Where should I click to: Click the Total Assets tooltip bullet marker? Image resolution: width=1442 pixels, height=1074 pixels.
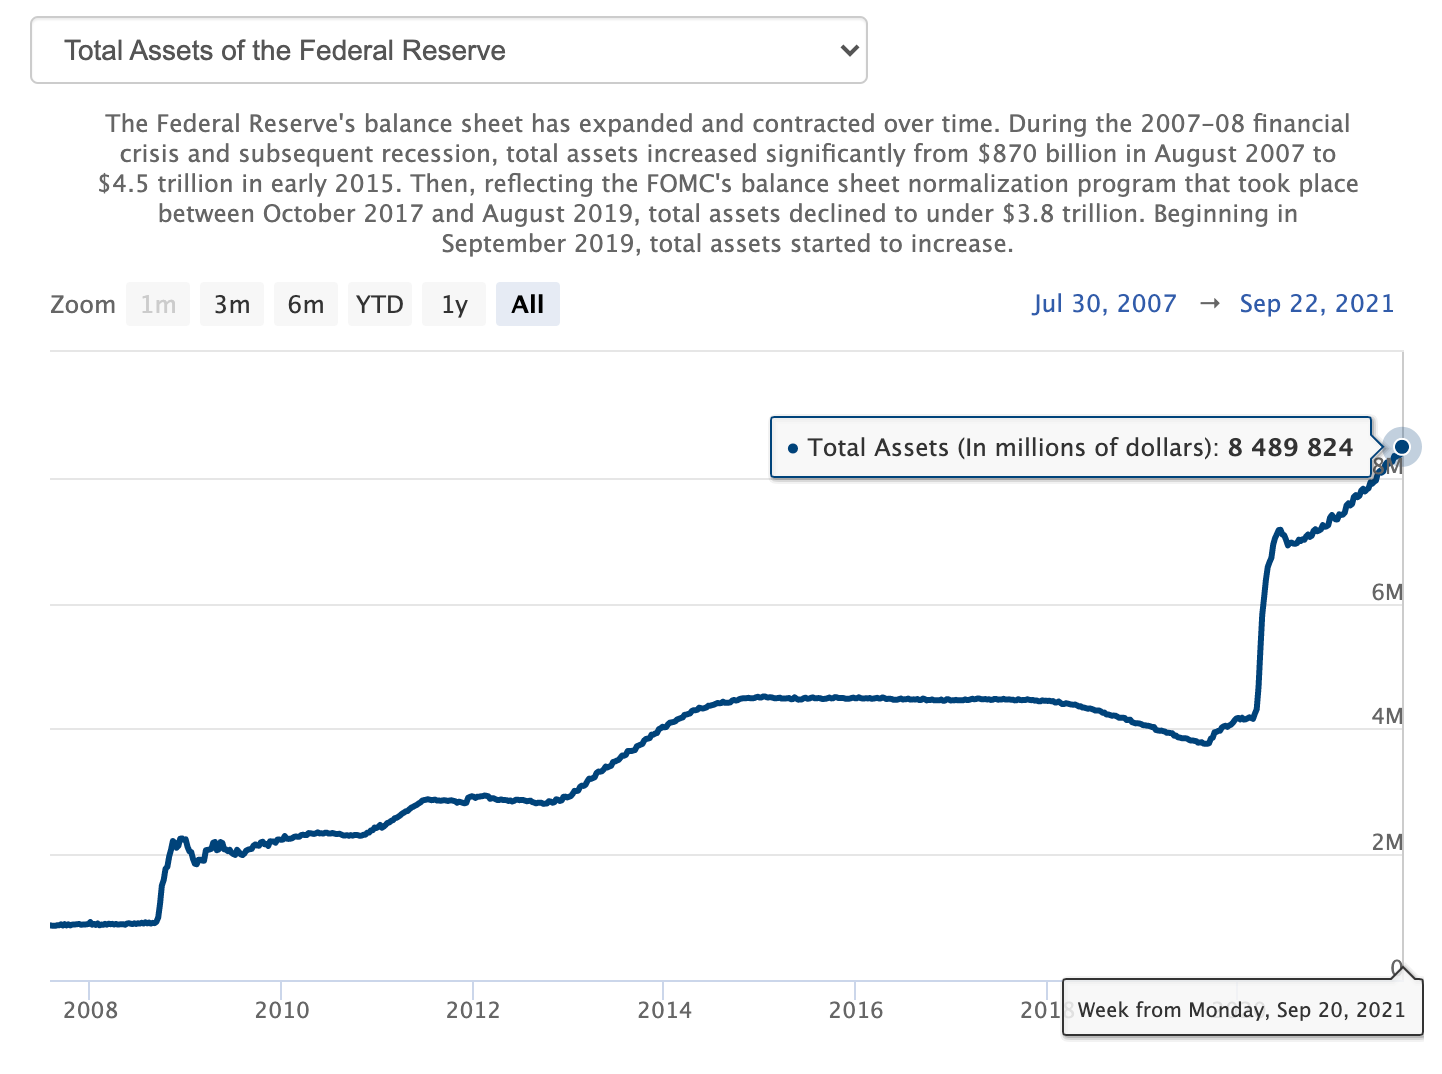(x=792, y=448)
